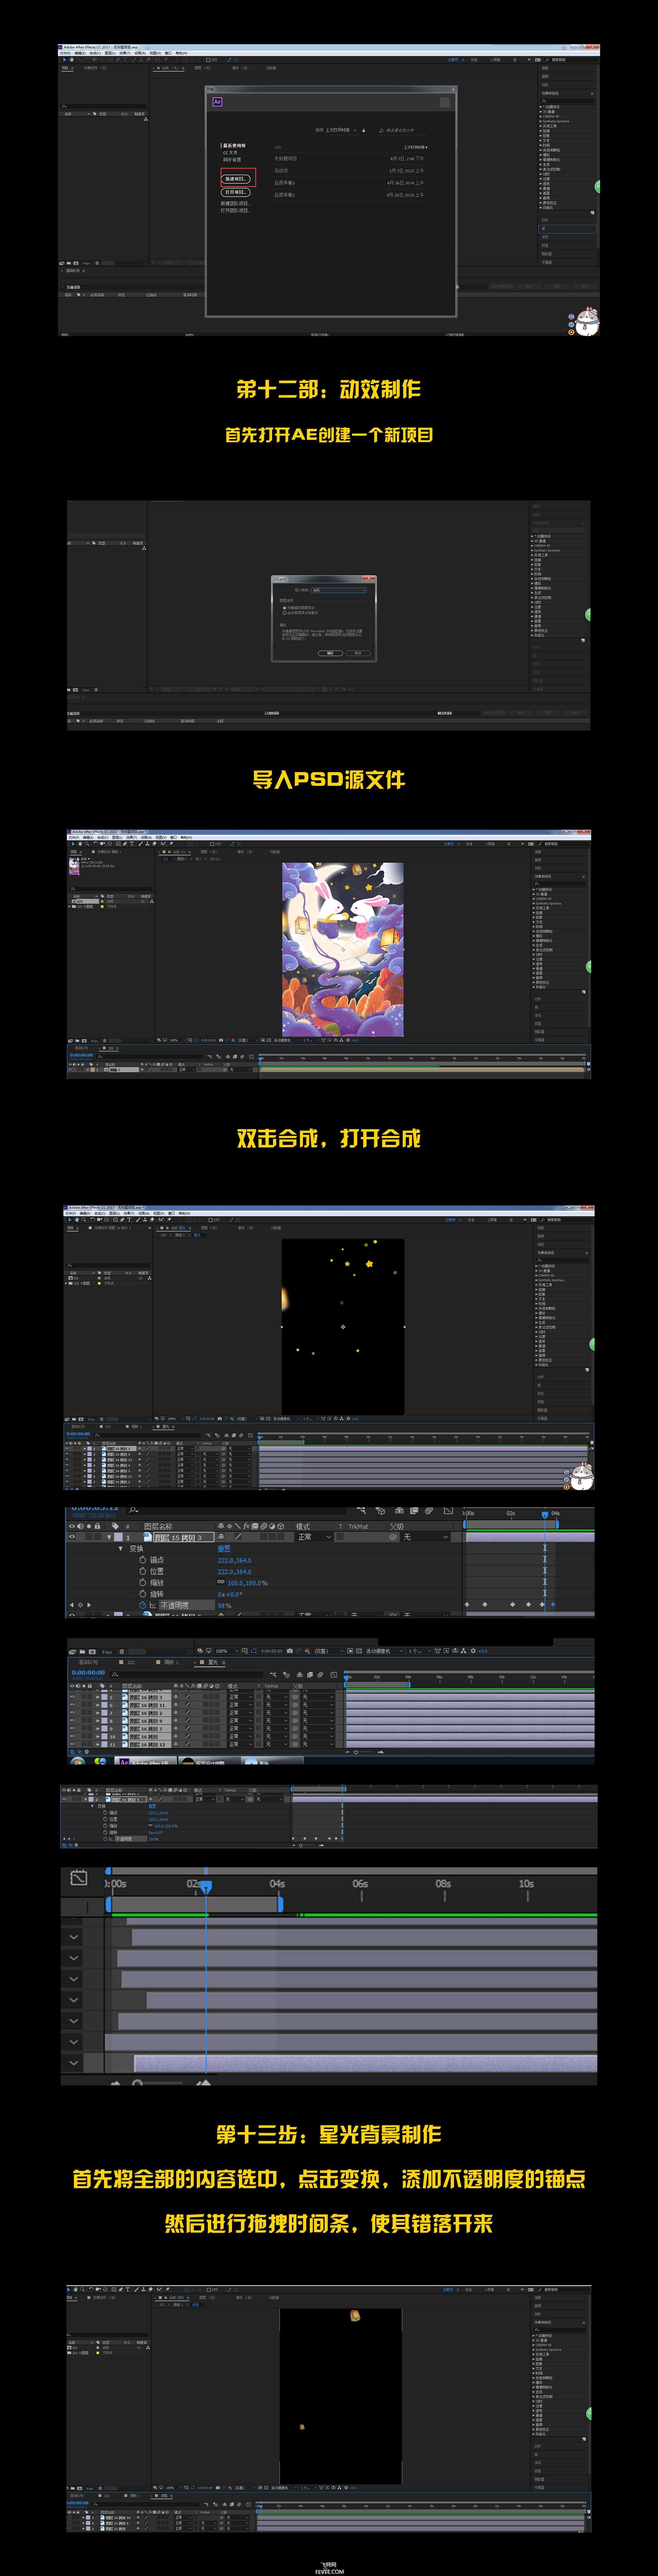Toggle the 位置 stopwatch icon
This screenshot has width=658, height=2576.
coord(143,1571)
